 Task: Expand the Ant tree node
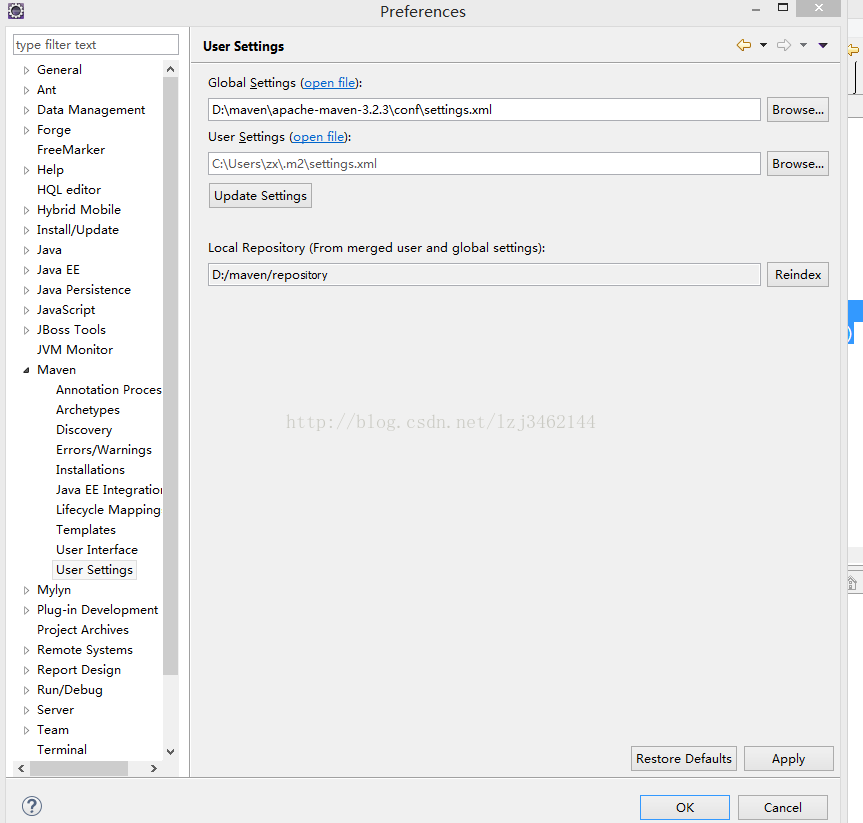pyautogui.click(x=26, y=90)
